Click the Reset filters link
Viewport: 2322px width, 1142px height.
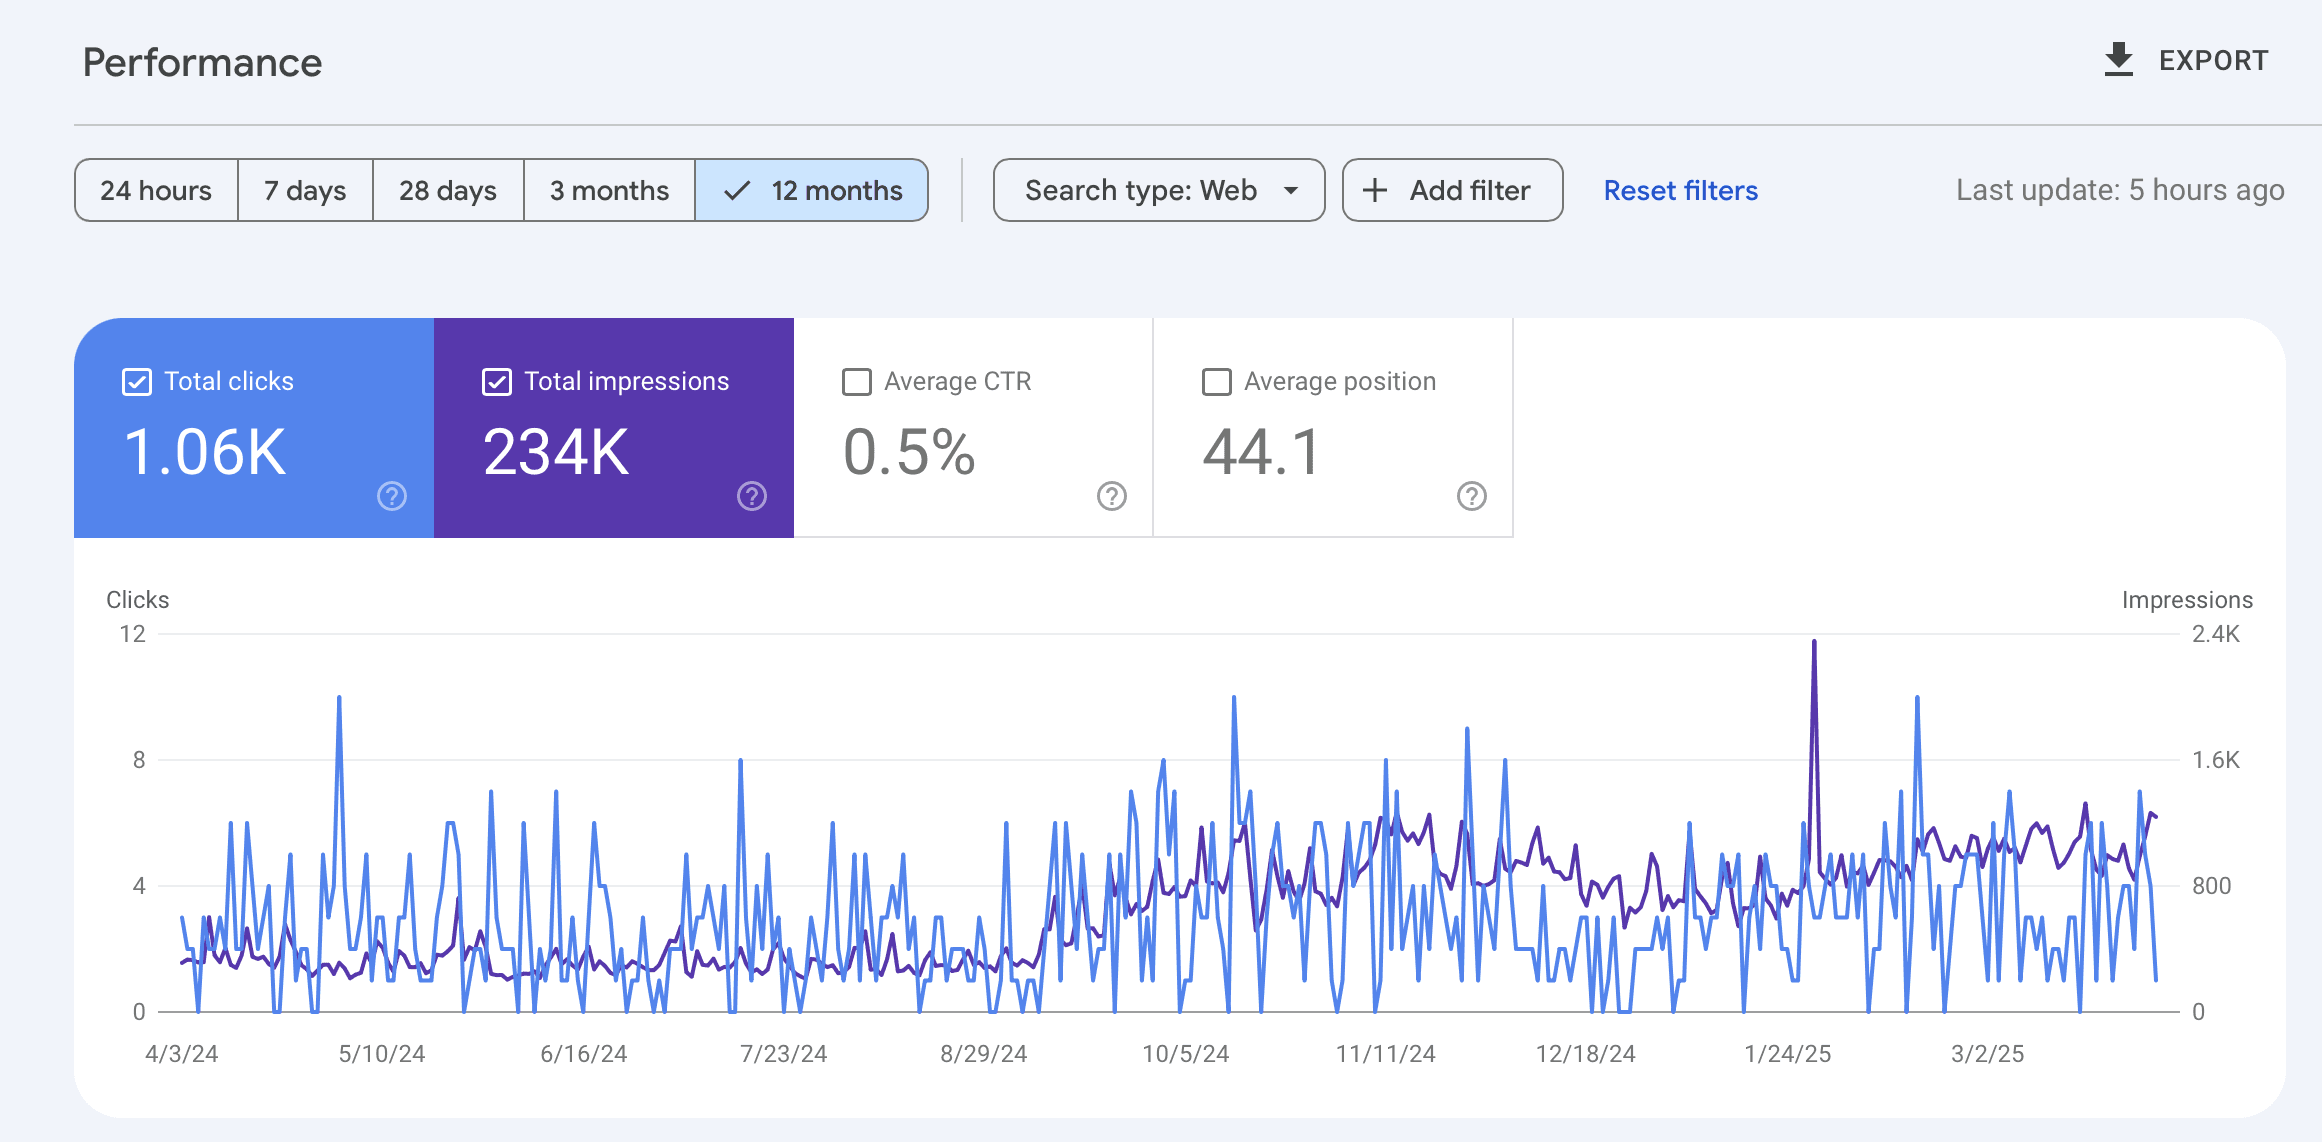click(1681, 190)
